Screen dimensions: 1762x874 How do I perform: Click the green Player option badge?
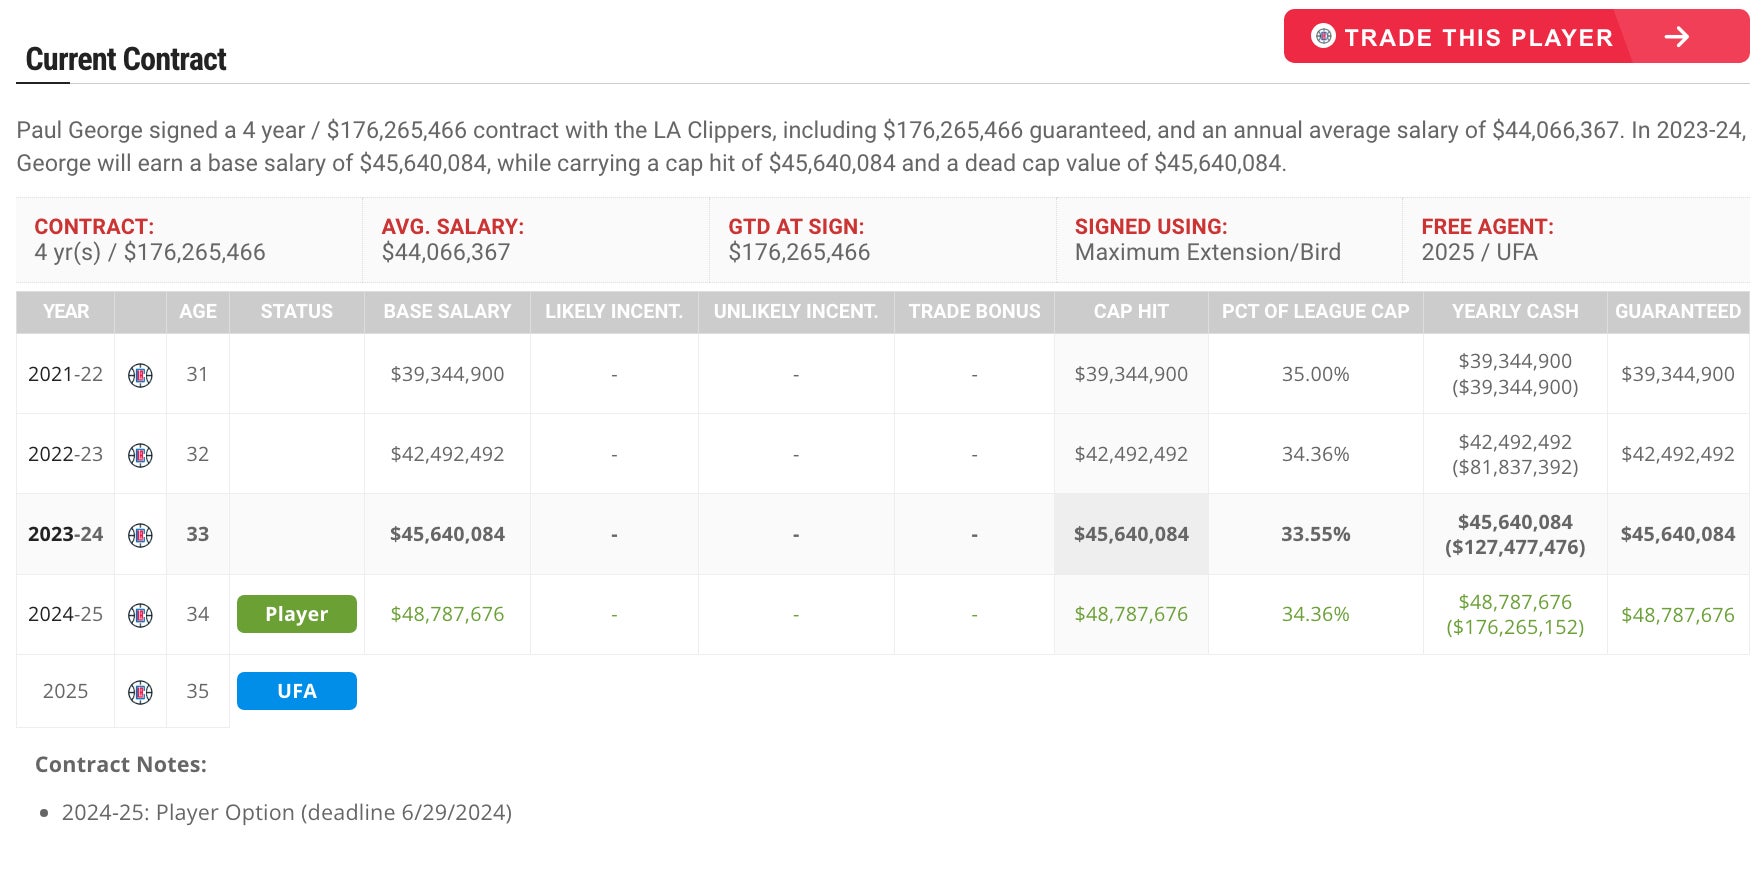point(296,614)
